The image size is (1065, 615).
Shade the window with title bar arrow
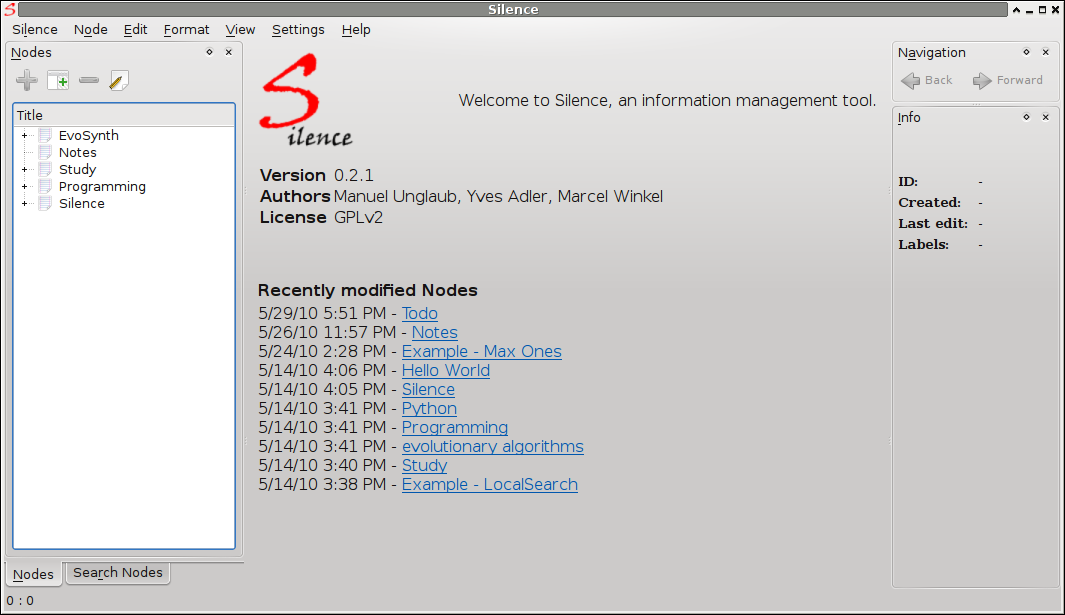point(1016,10)
